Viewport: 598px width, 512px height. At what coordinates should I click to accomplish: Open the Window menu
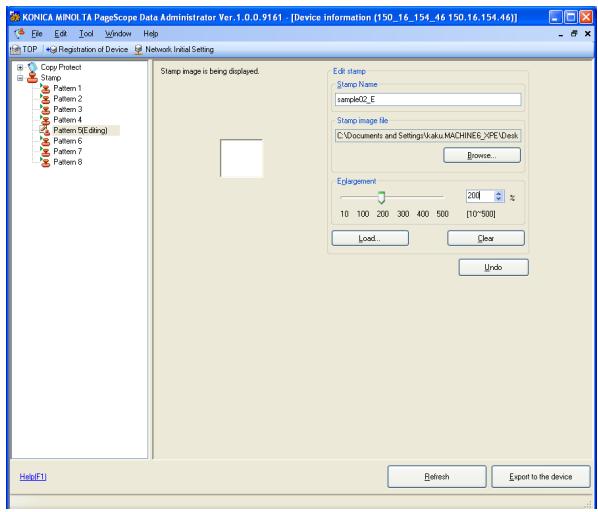[x=118, y=34]
